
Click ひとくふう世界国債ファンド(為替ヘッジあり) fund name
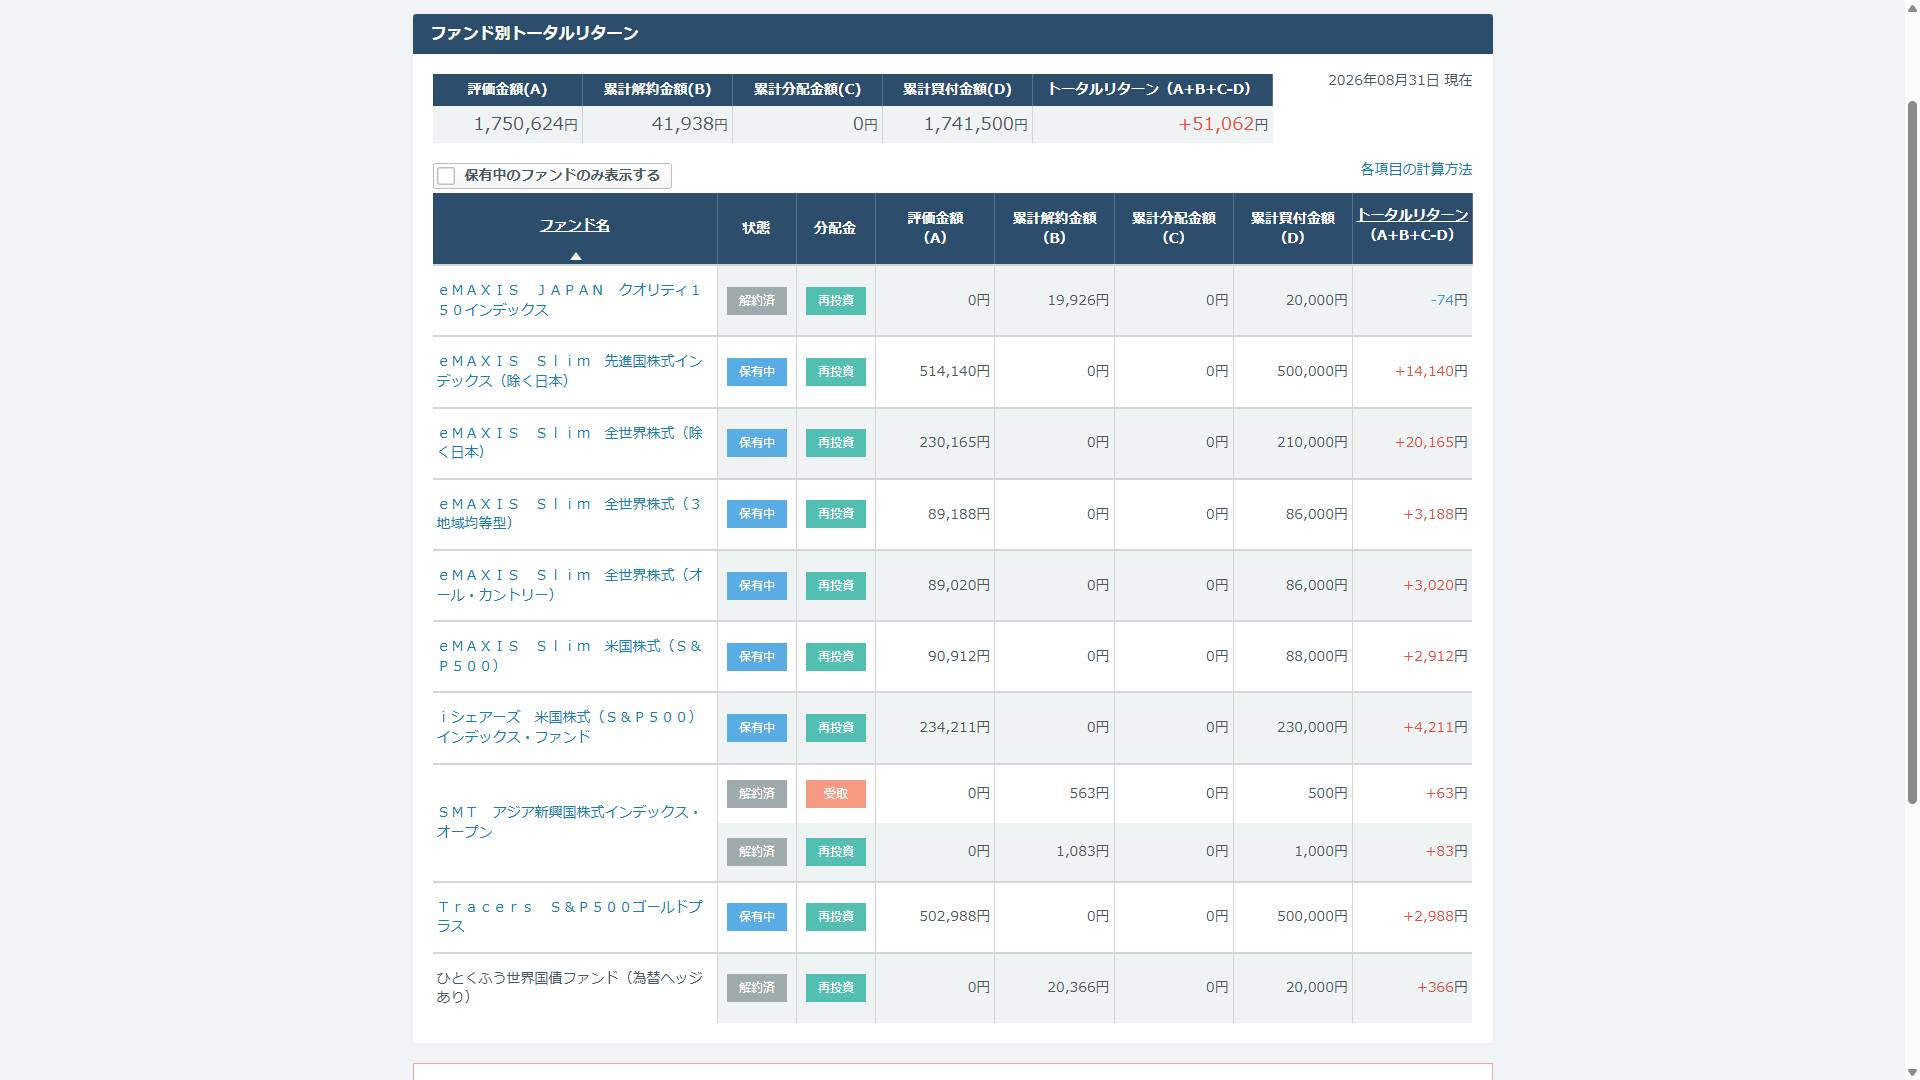coord(570,987)
